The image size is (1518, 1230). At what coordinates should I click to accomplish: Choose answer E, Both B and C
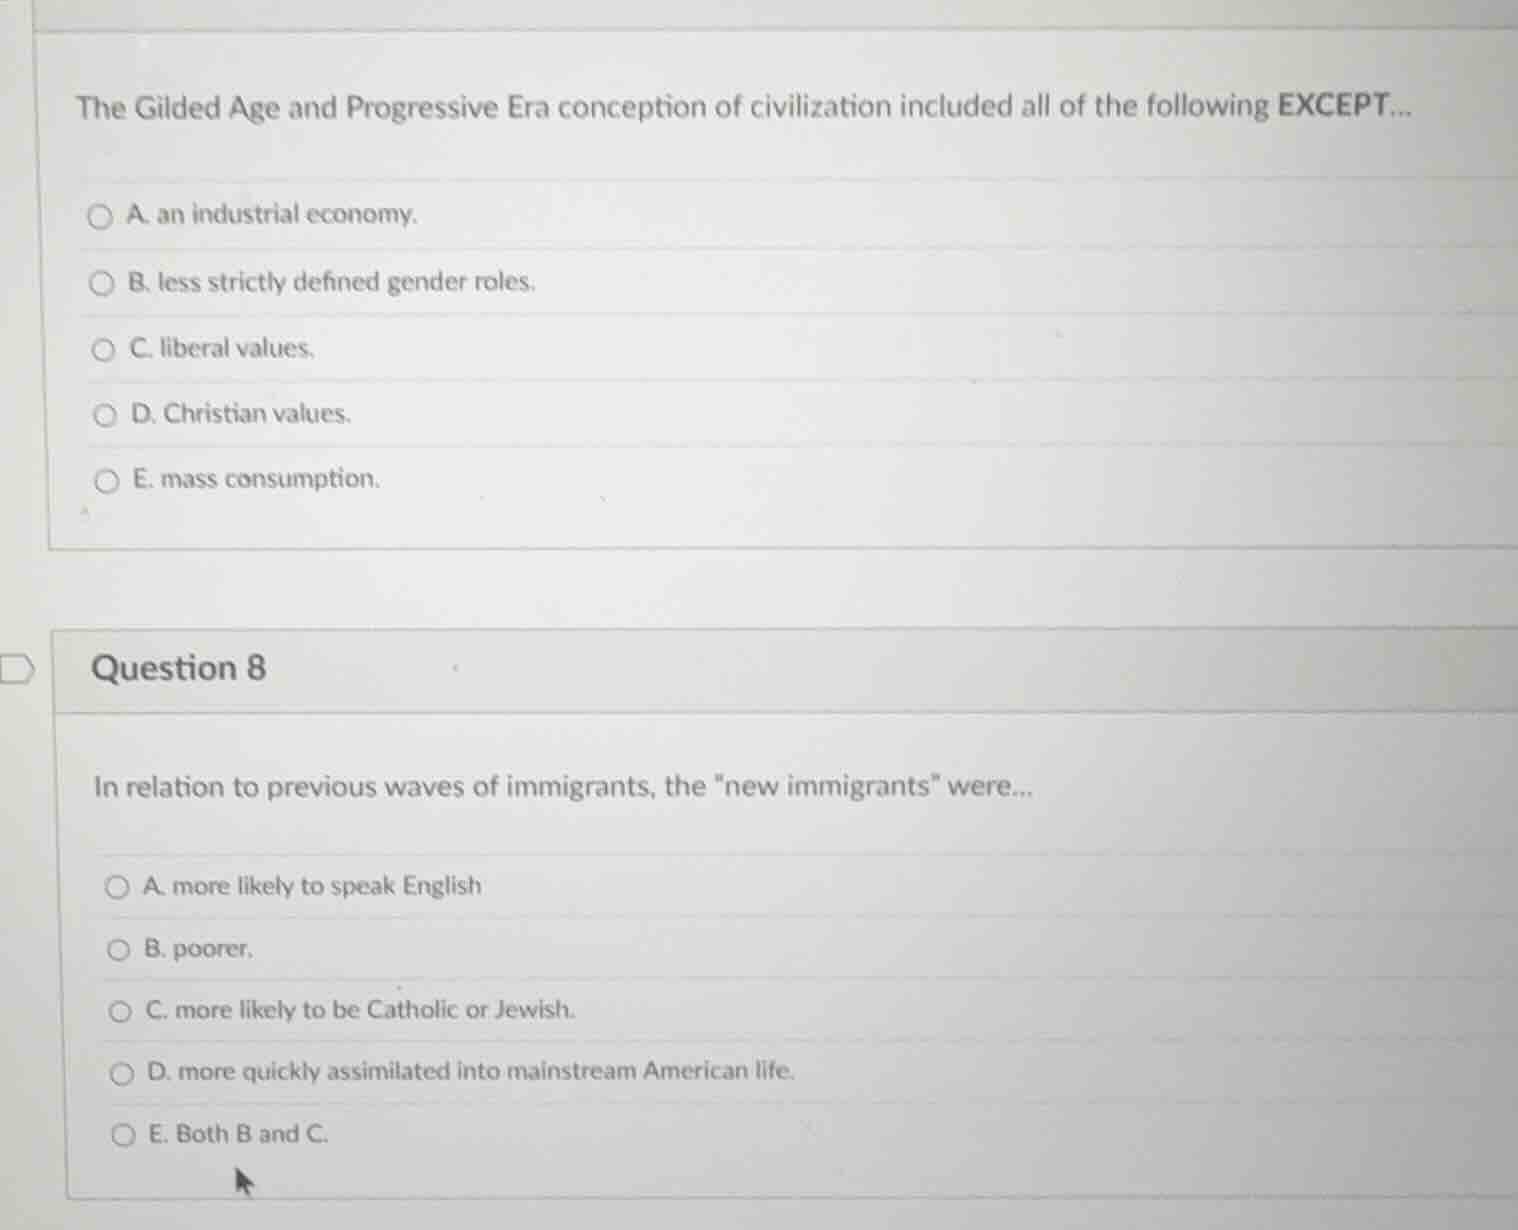pyautogui.click(x=124, y=1134)
